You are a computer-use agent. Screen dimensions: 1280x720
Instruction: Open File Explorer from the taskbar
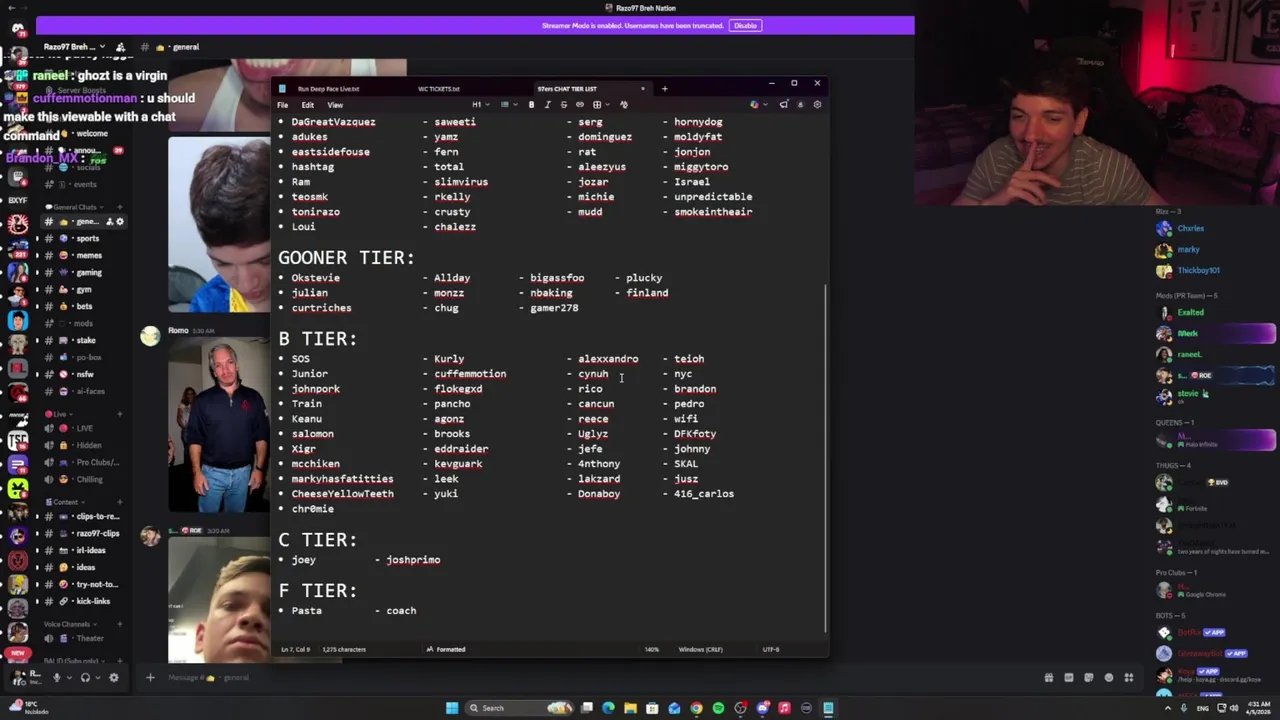[x=630, y=708]
